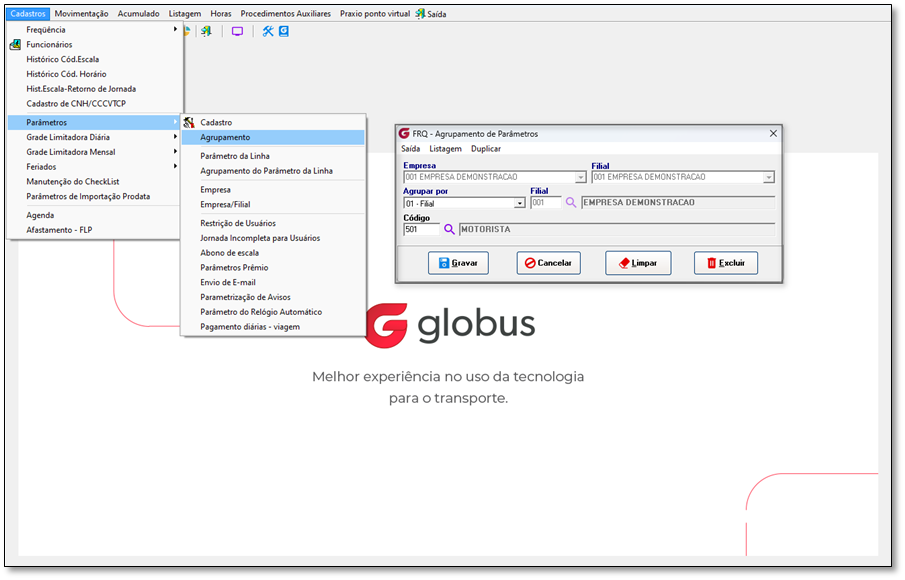This screenshot has width=905, height=580.
Task: Select Agrupamento do Parâmetro da Linha
Action: (273, 171)
